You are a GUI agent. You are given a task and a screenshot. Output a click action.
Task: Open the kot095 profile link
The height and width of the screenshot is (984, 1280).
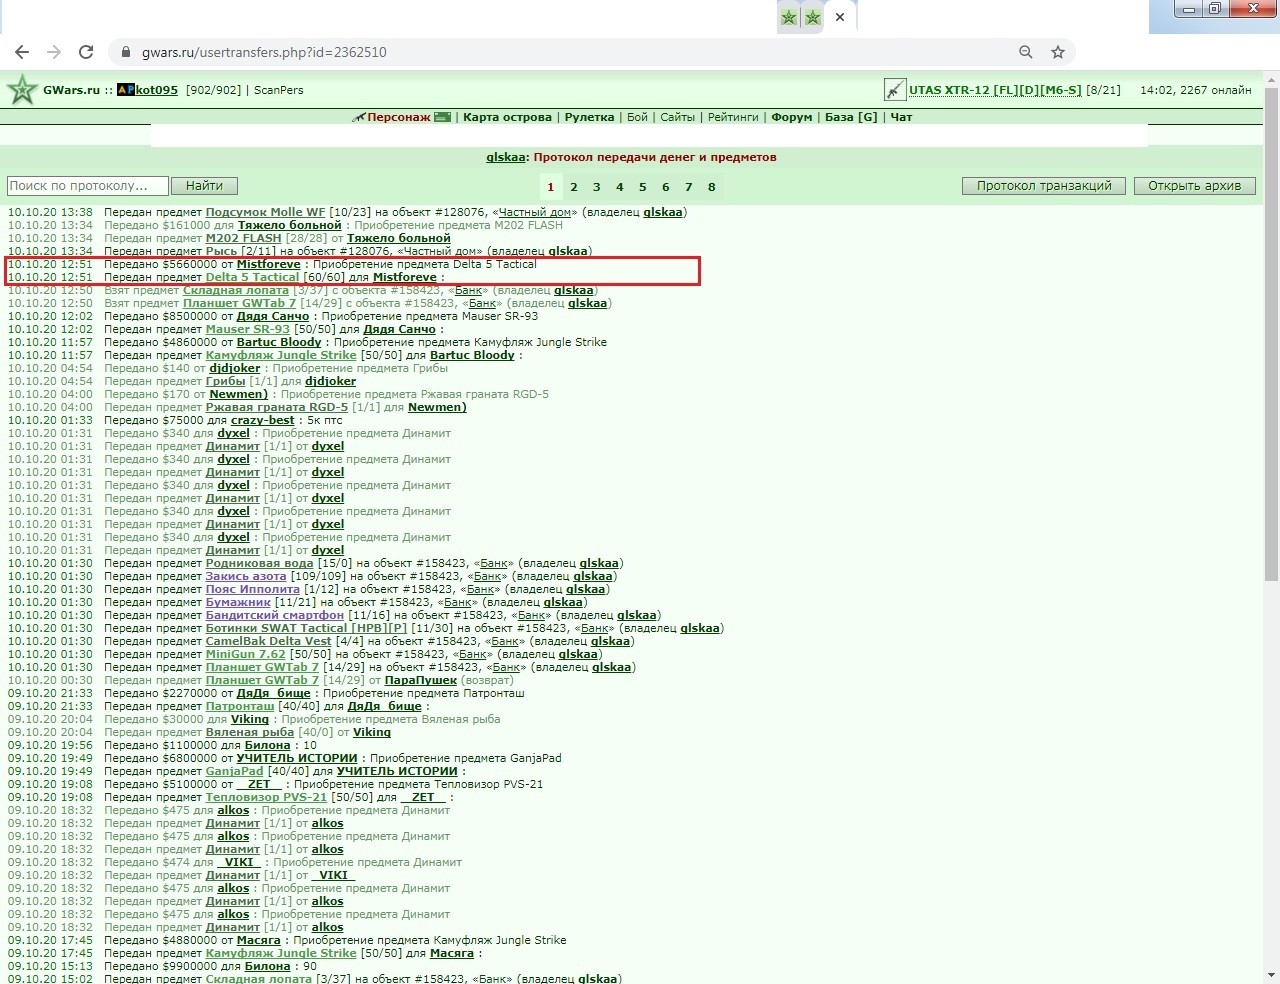click(x=157, y=90)
